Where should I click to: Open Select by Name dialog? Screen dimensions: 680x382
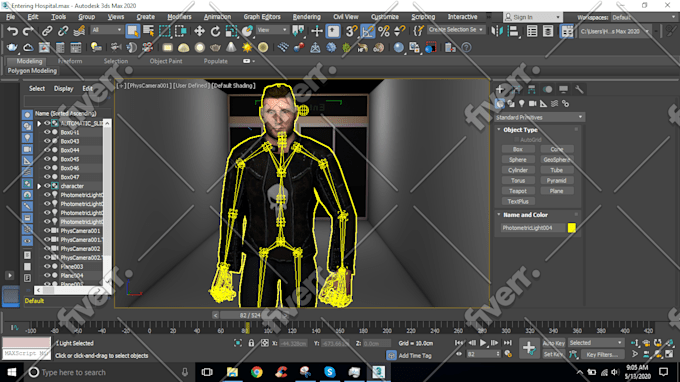point(148,31)
